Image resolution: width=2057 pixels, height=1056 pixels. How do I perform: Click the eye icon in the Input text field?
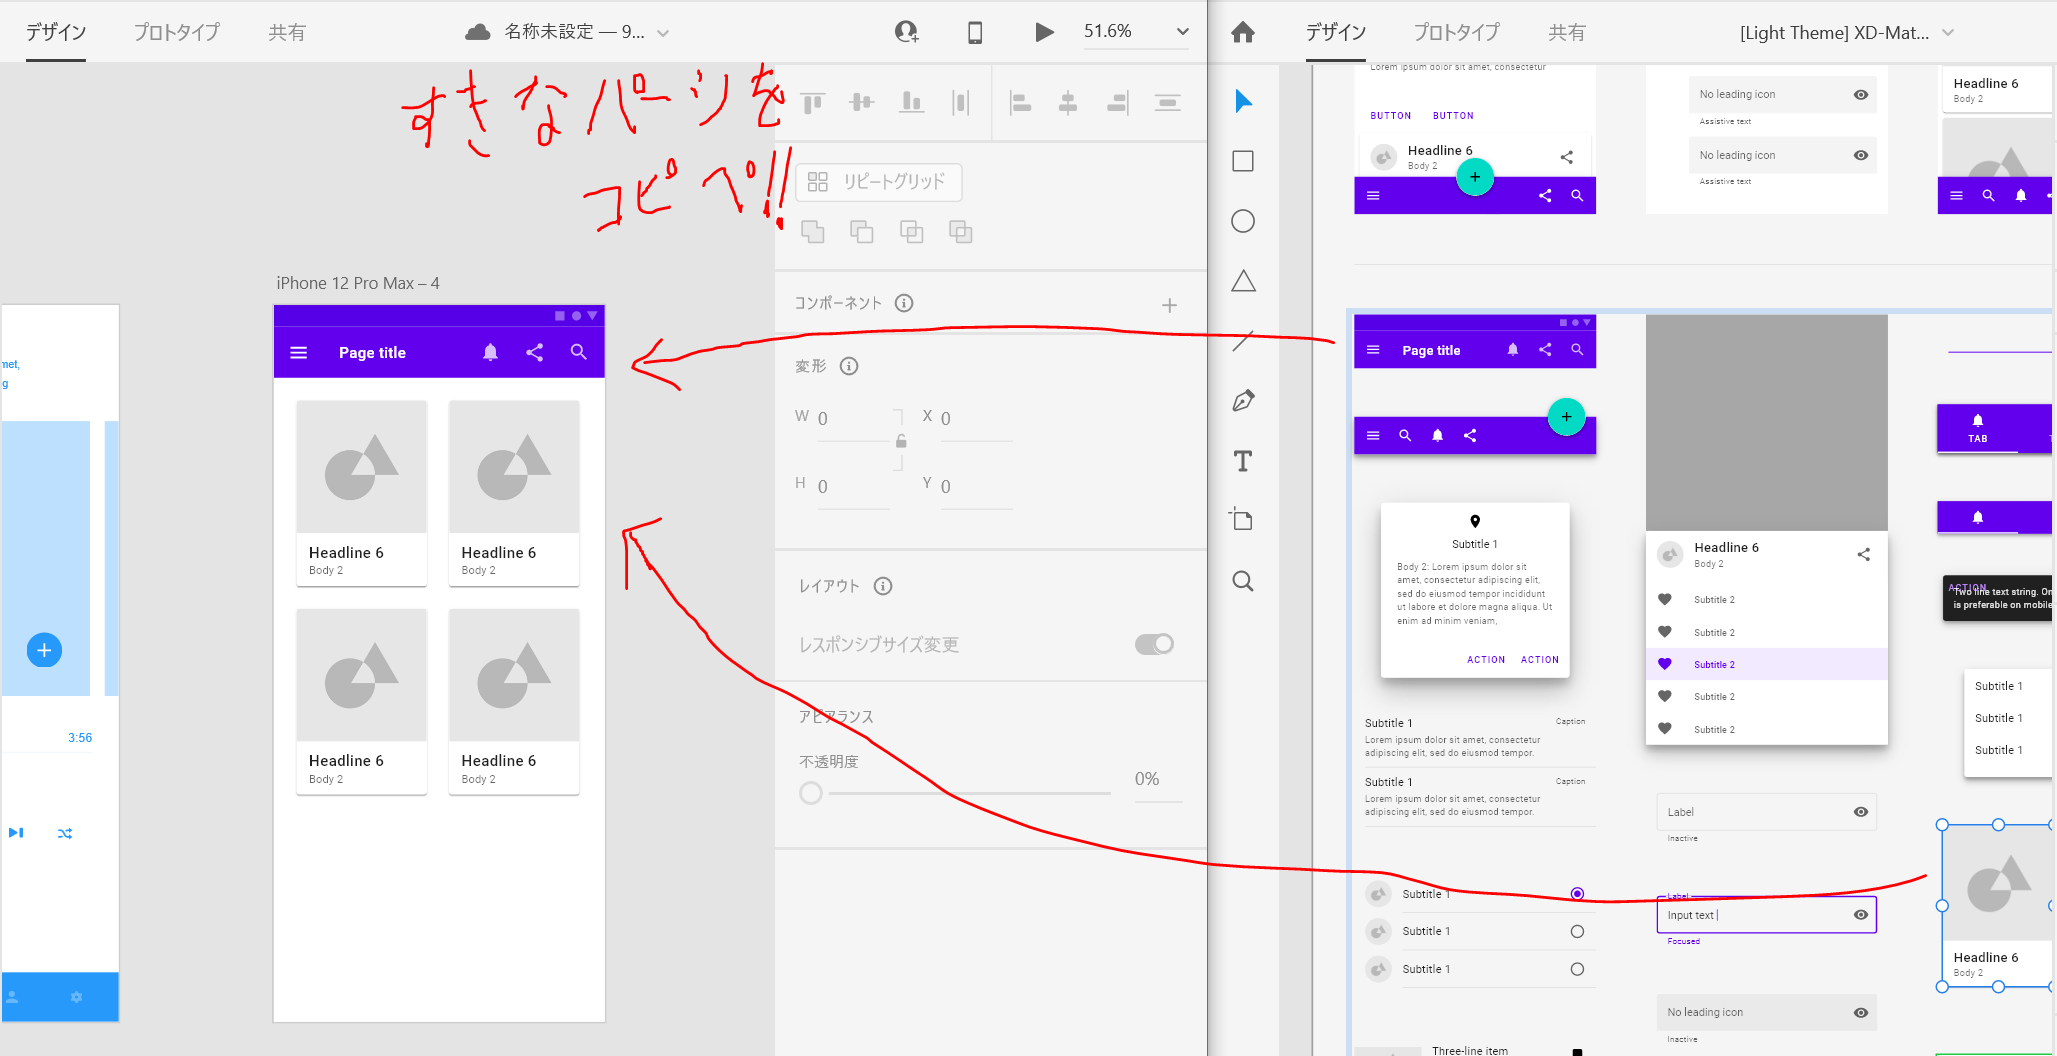pos(1861,915)
